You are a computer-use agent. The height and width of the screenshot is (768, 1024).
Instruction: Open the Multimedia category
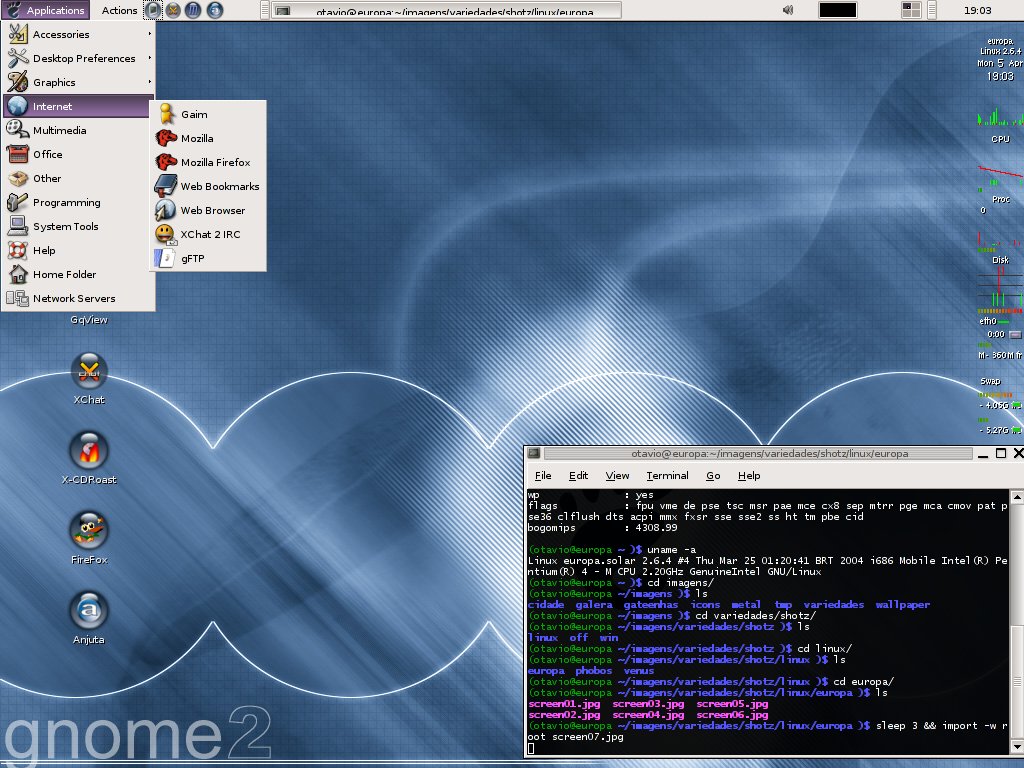tap(78, 130)
